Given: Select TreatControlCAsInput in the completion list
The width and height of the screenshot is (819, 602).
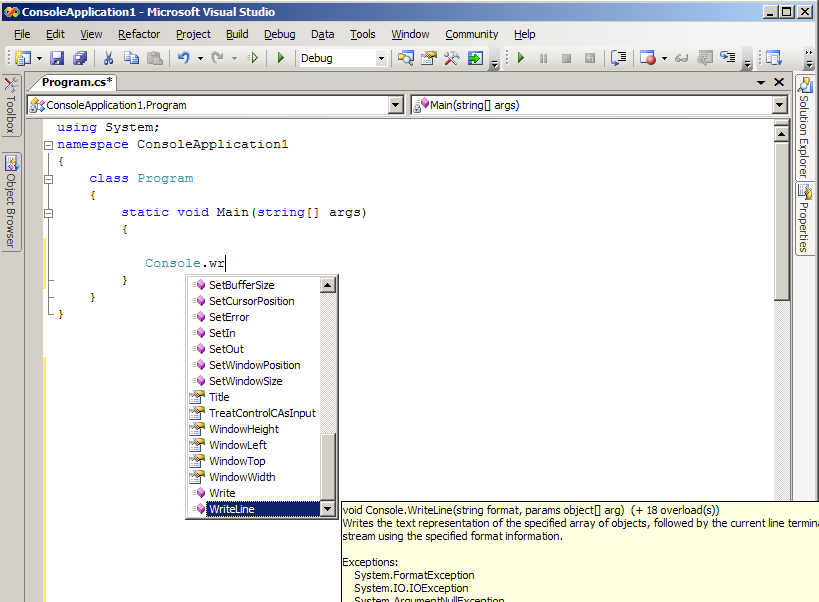Looking at the screenshot, I should pyautogui.click(x=254, y=413).
